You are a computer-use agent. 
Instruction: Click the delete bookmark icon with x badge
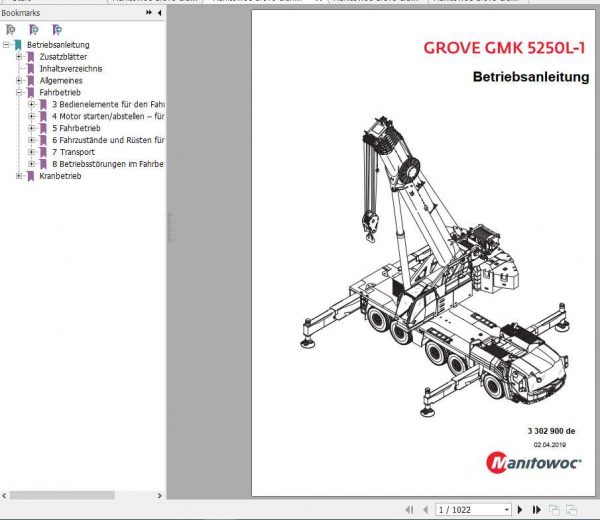tap(11, 29)
